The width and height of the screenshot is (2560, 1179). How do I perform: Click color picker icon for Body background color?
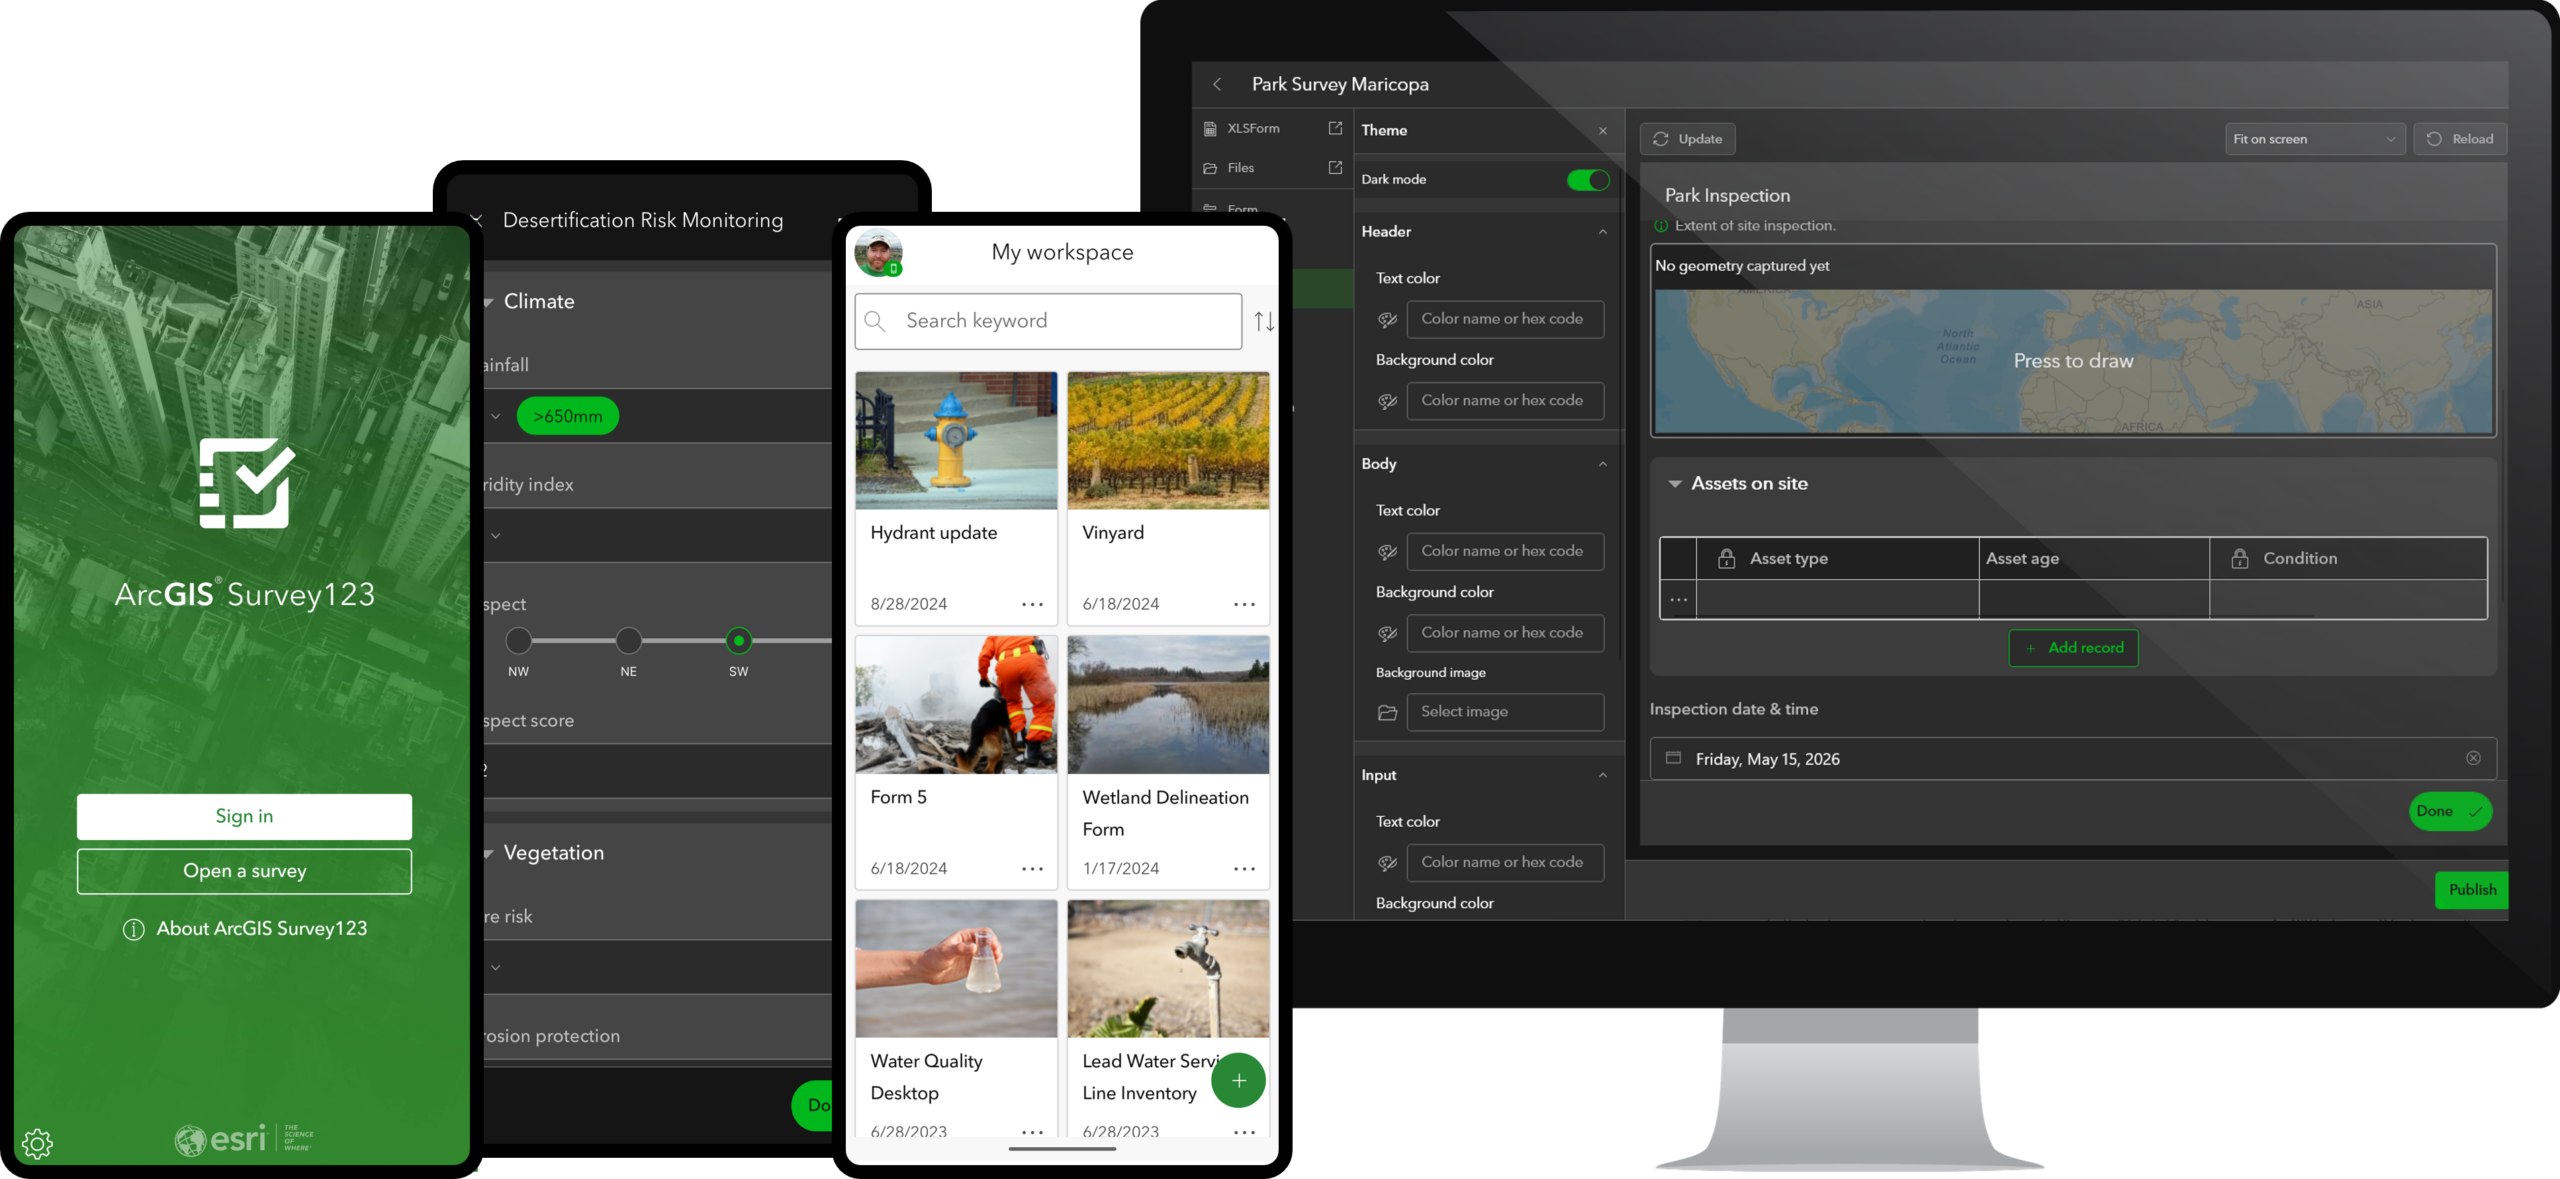coord(1387,633)
